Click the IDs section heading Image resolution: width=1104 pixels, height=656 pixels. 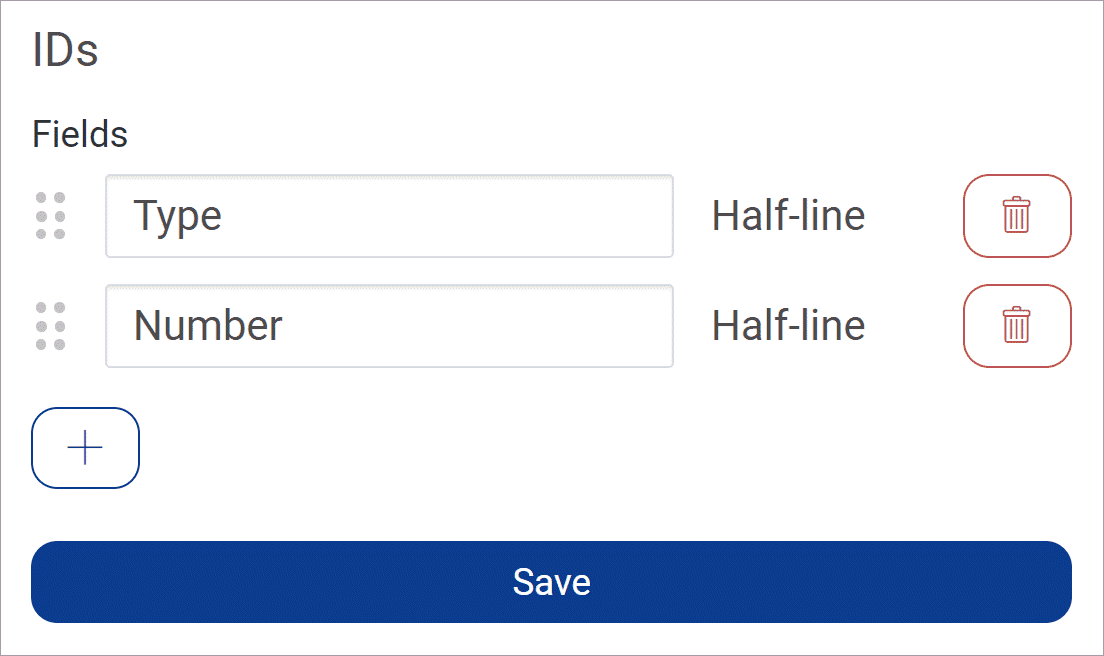click(x=65, y=50)
